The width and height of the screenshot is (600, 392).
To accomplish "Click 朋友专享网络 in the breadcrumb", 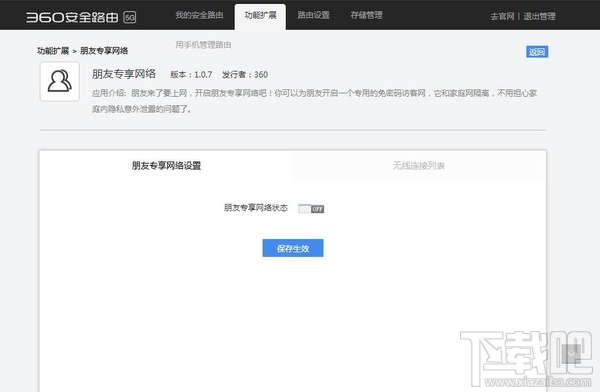I will (104, 51).
